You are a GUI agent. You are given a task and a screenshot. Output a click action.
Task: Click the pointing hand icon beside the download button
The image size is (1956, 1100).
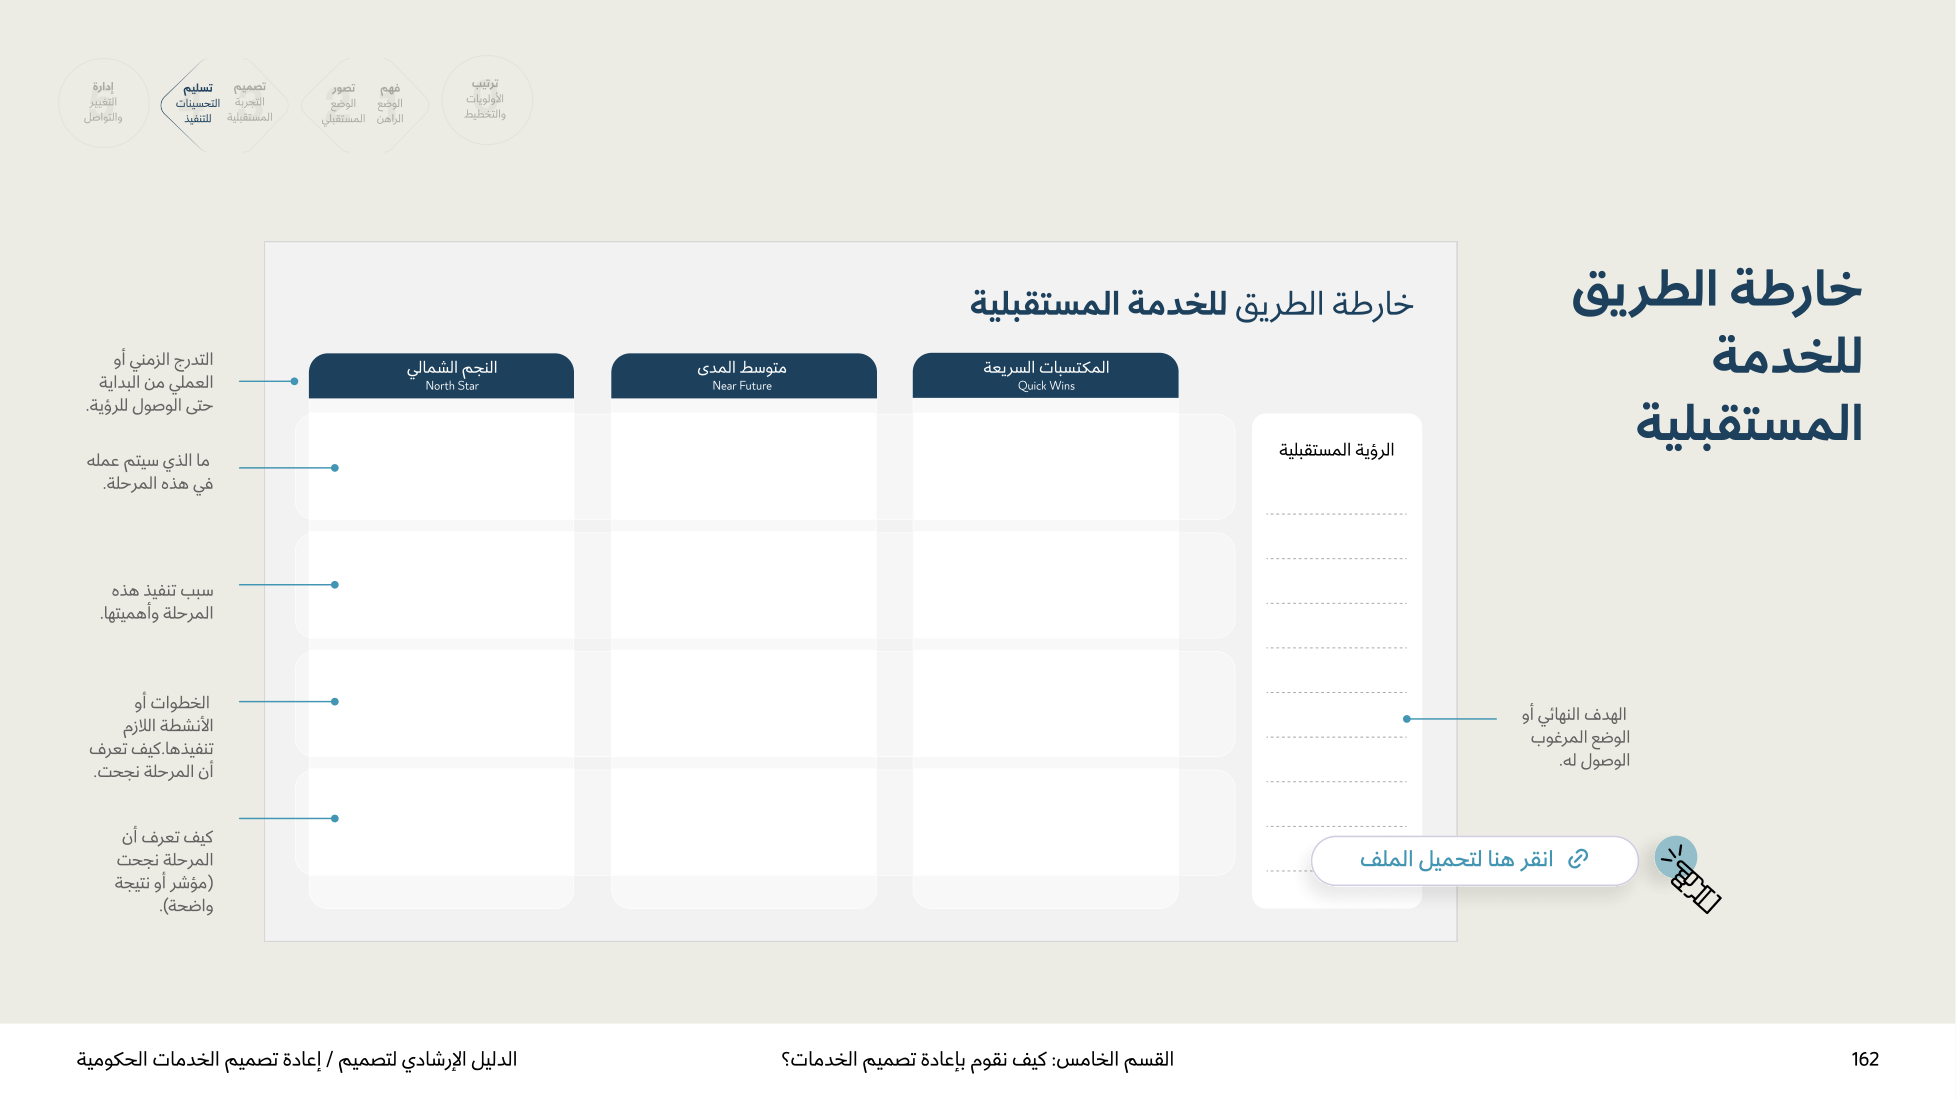(x=1689, y=876)
